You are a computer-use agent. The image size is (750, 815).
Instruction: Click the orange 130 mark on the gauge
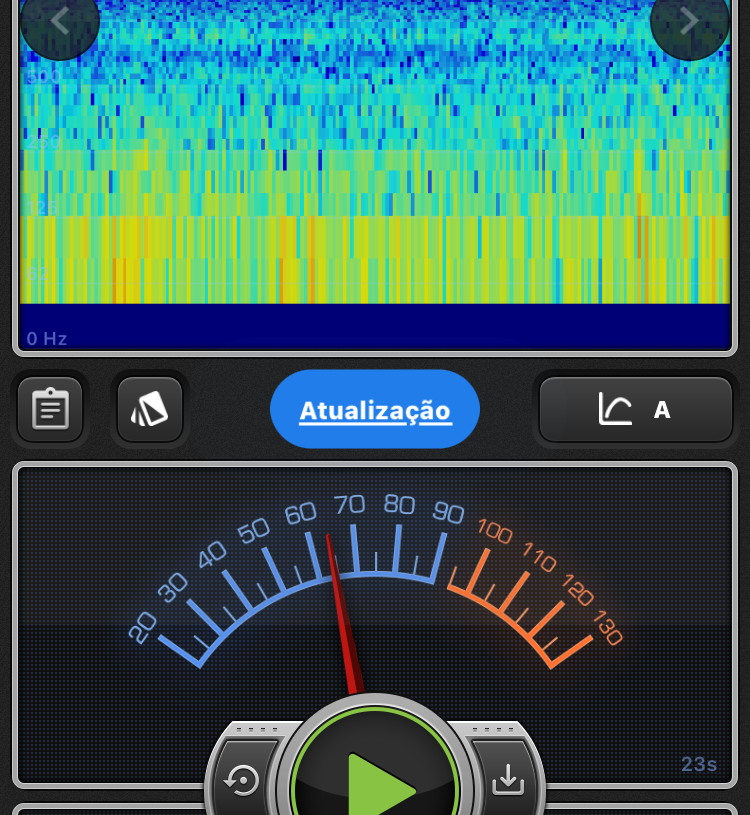tap(607, 627)
